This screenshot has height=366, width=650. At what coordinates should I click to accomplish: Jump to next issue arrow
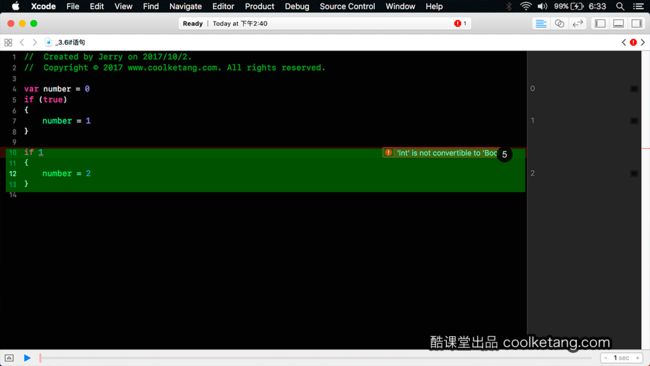point(643,42)
